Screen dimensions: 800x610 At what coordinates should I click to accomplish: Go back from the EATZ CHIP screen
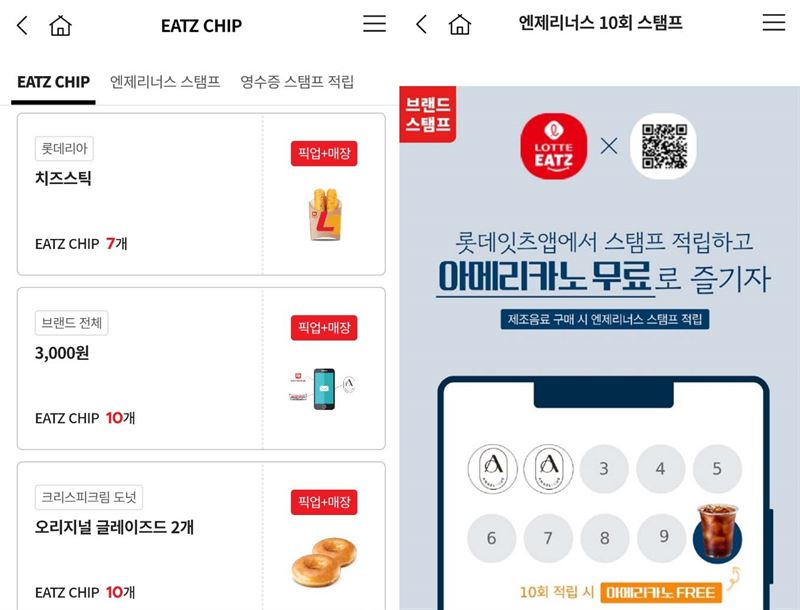tap(22, 25)
